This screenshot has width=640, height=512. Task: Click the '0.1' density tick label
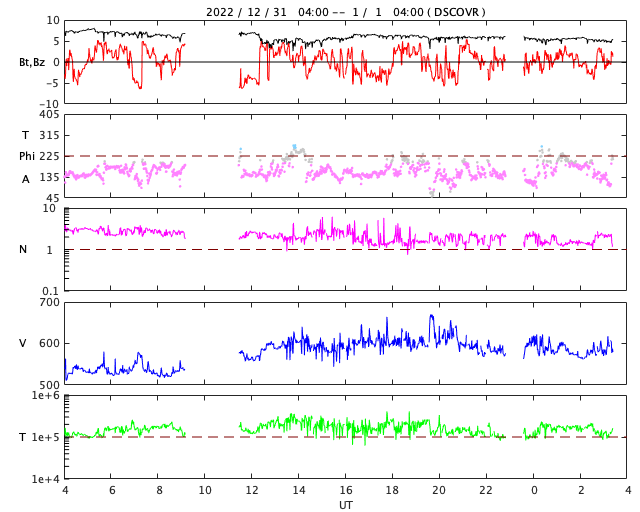point(51,291)
